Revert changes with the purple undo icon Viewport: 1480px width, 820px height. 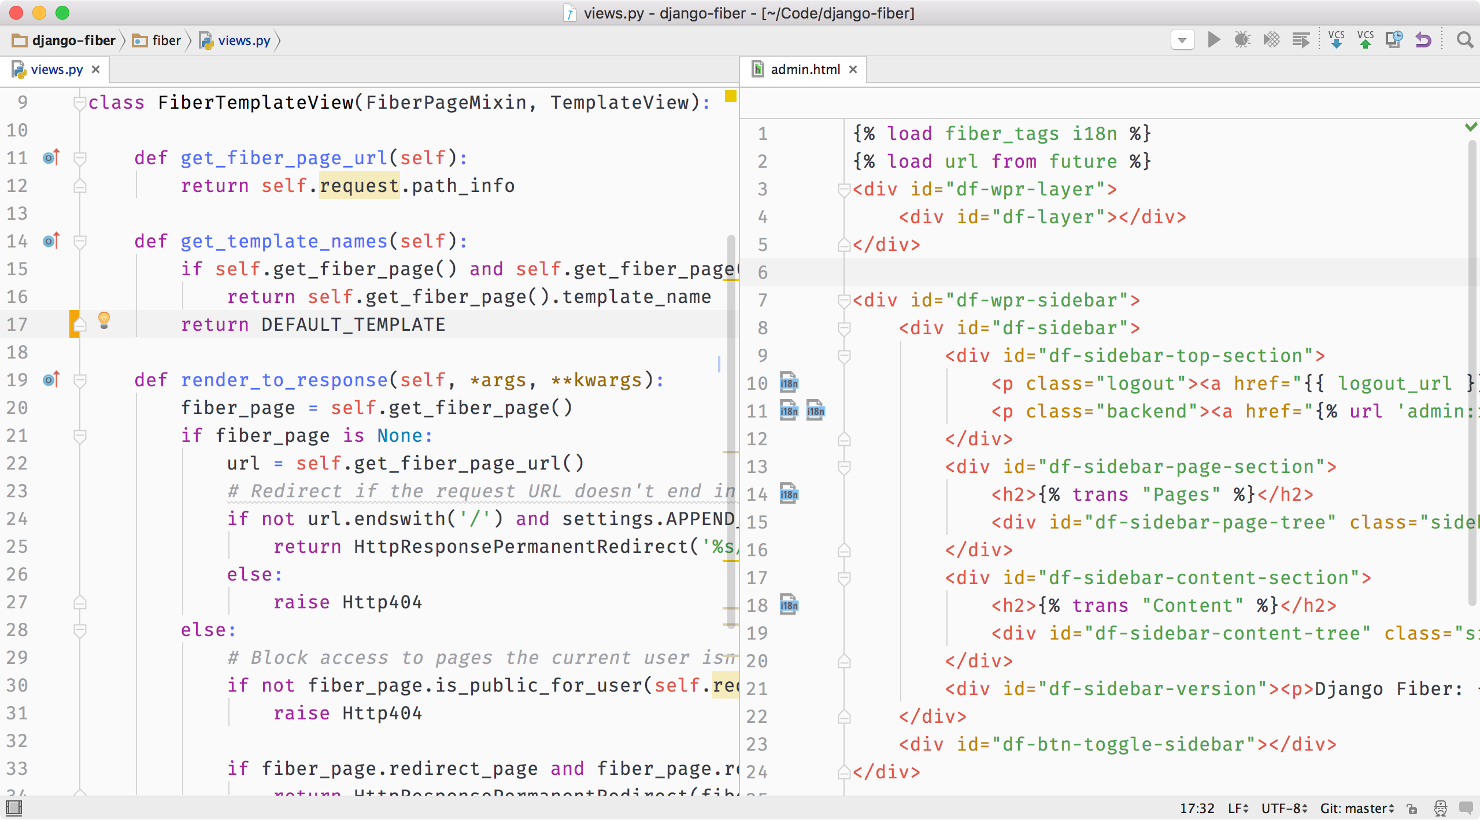[1423, 39]
